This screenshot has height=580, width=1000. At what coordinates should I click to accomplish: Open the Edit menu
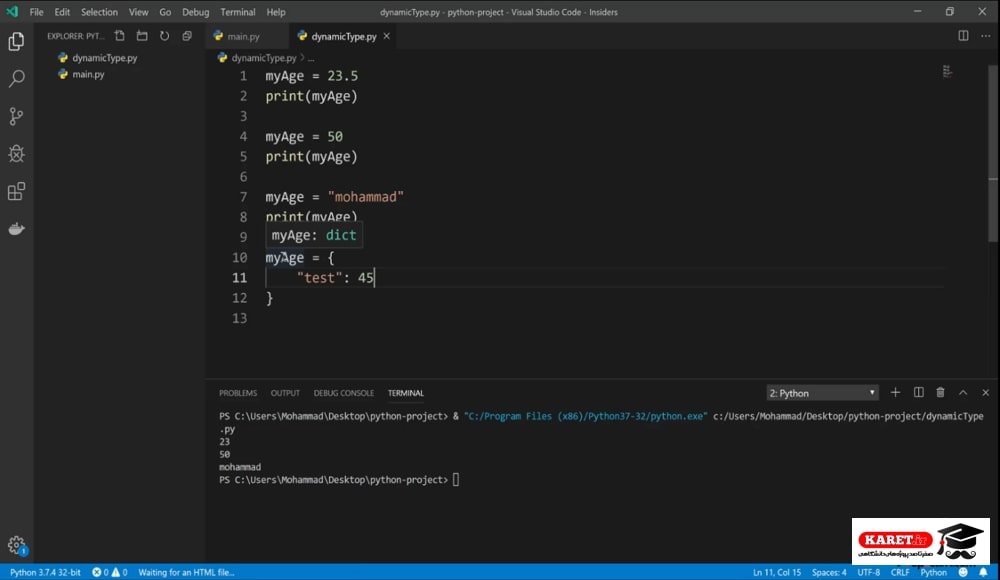point(62,12)
